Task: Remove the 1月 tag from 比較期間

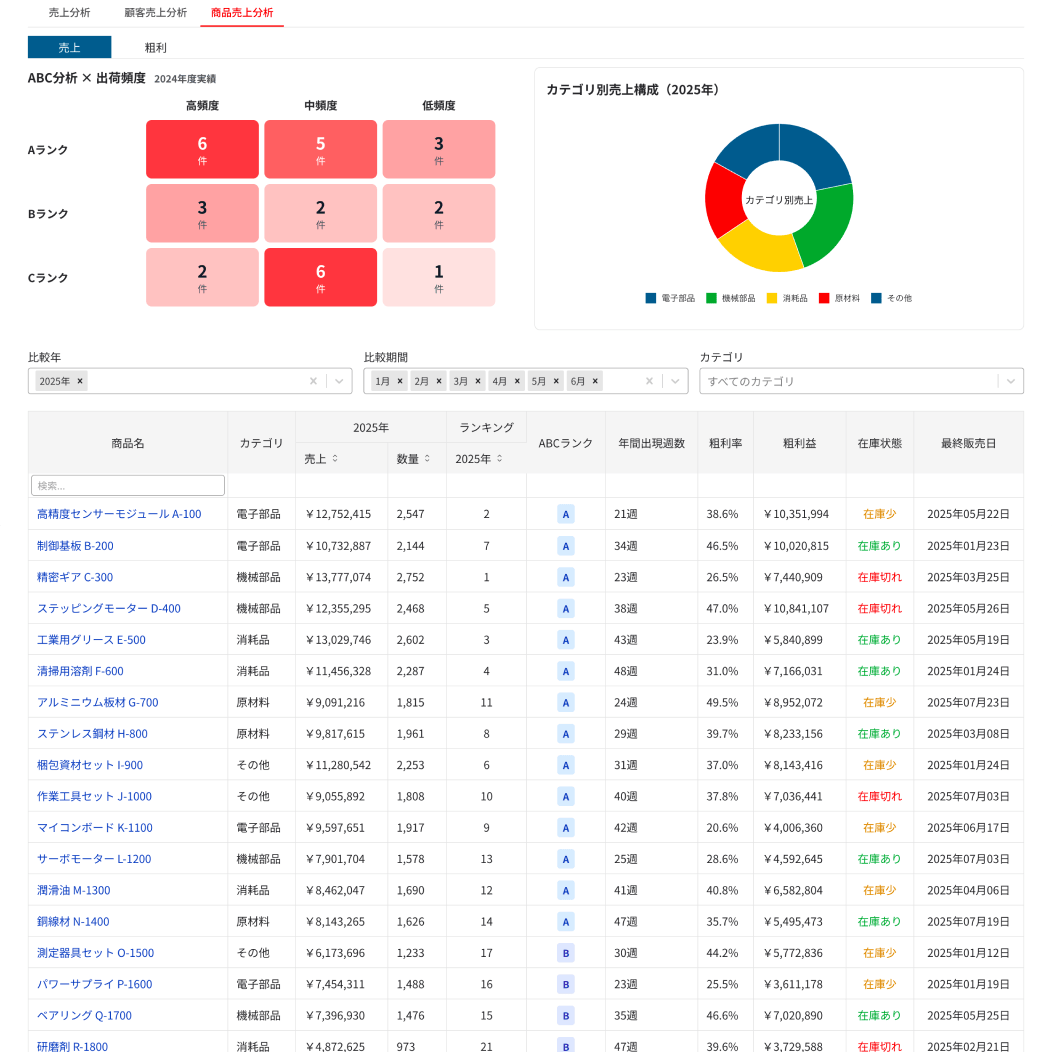Action: [x=400, y=381]
